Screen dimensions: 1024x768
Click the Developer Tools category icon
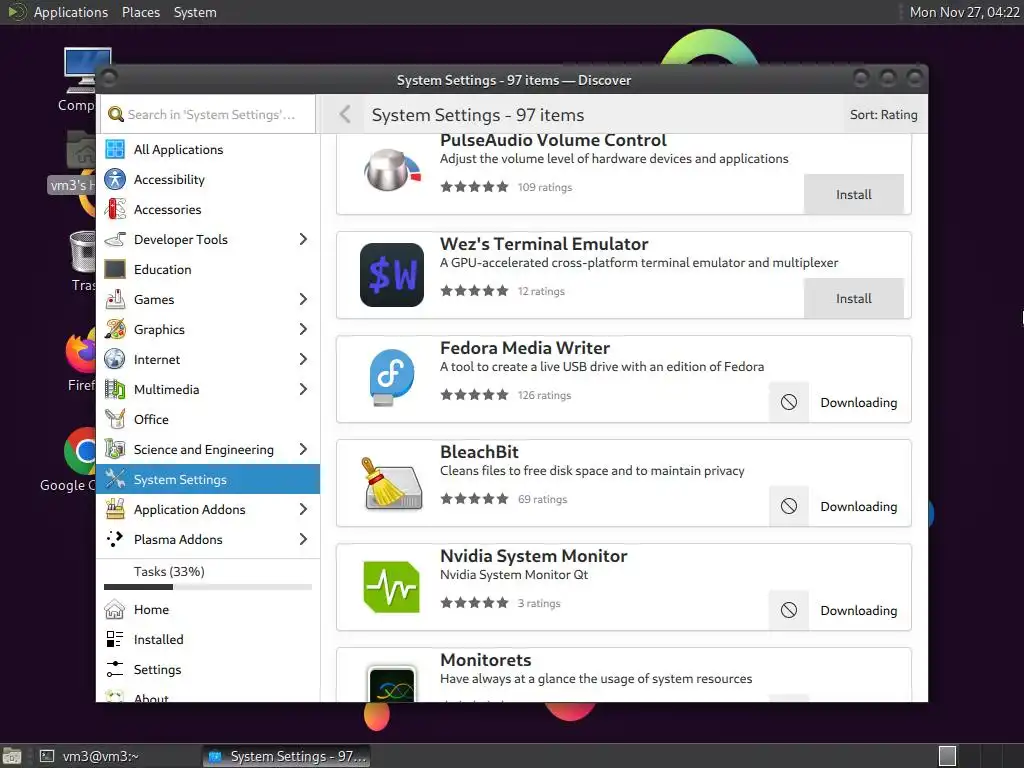(x=115, y=240)
